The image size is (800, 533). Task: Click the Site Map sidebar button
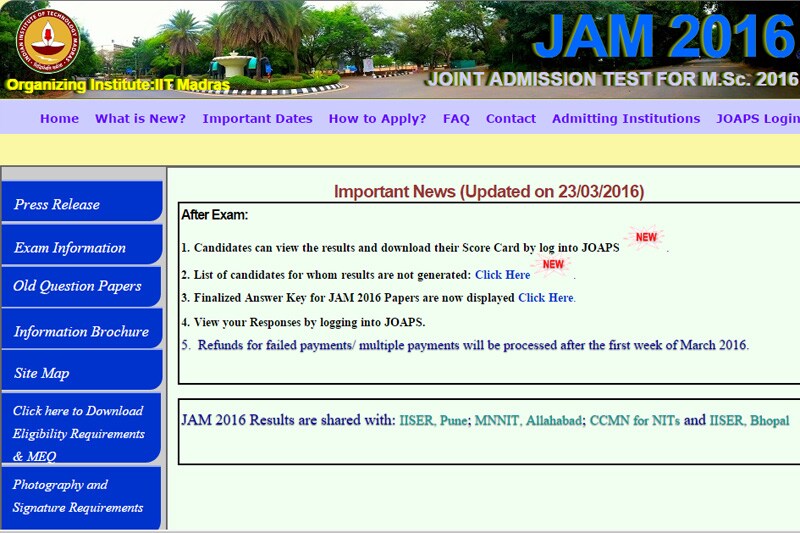[x=81, y=372]
